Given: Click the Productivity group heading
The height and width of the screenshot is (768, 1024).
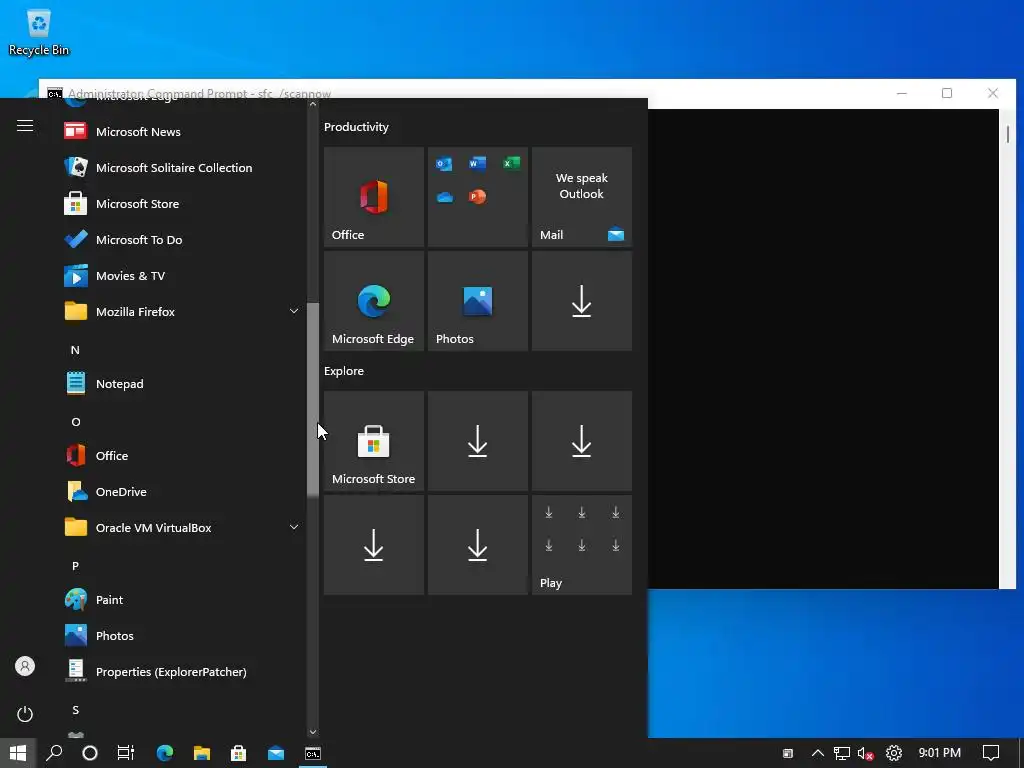Looking at the screenshot, I should [357, 127].
